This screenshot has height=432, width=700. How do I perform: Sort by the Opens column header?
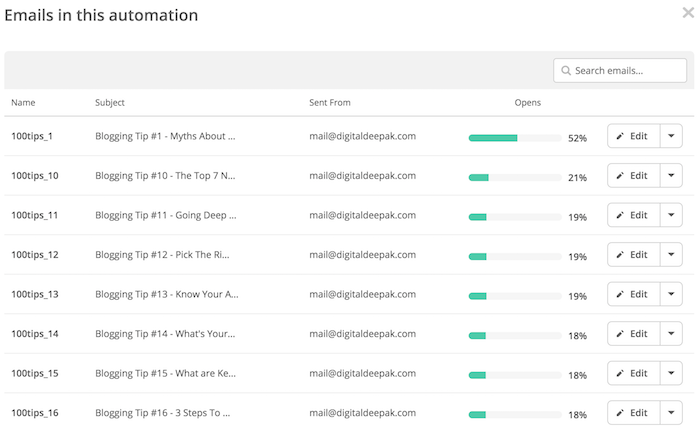tap(527, 103)
